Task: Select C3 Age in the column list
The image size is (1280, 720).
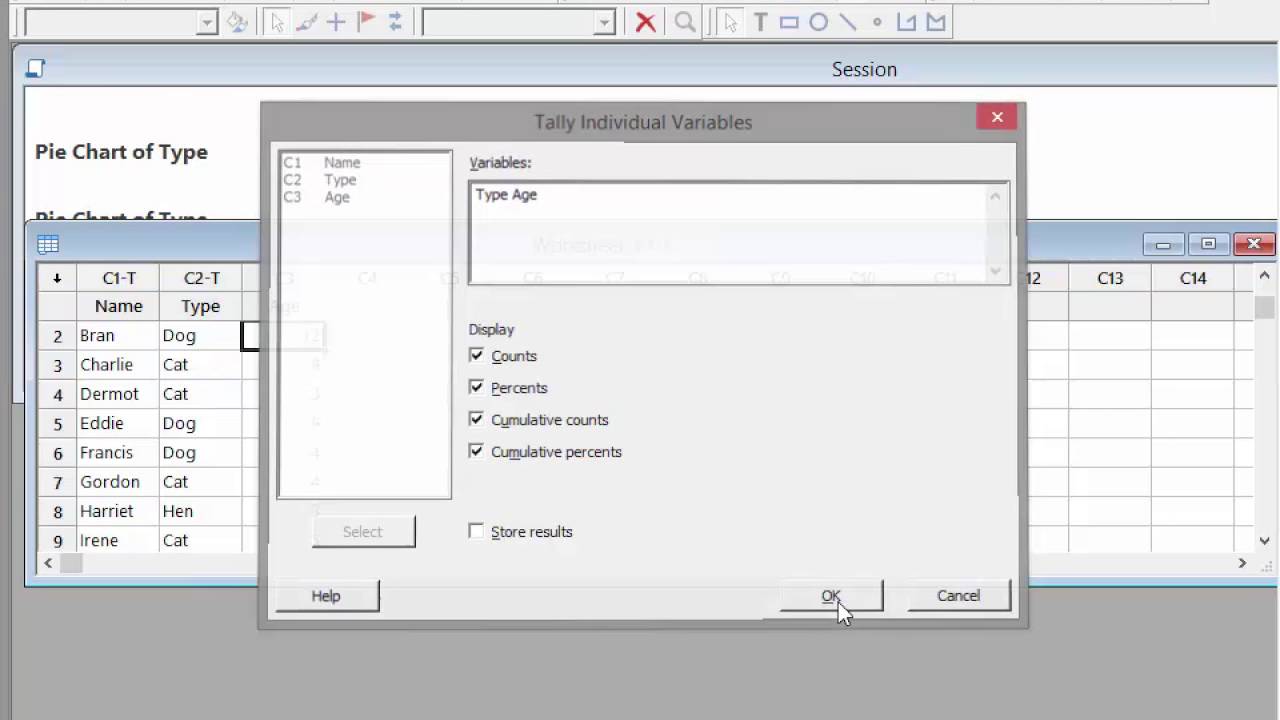Action: (317, 197)
